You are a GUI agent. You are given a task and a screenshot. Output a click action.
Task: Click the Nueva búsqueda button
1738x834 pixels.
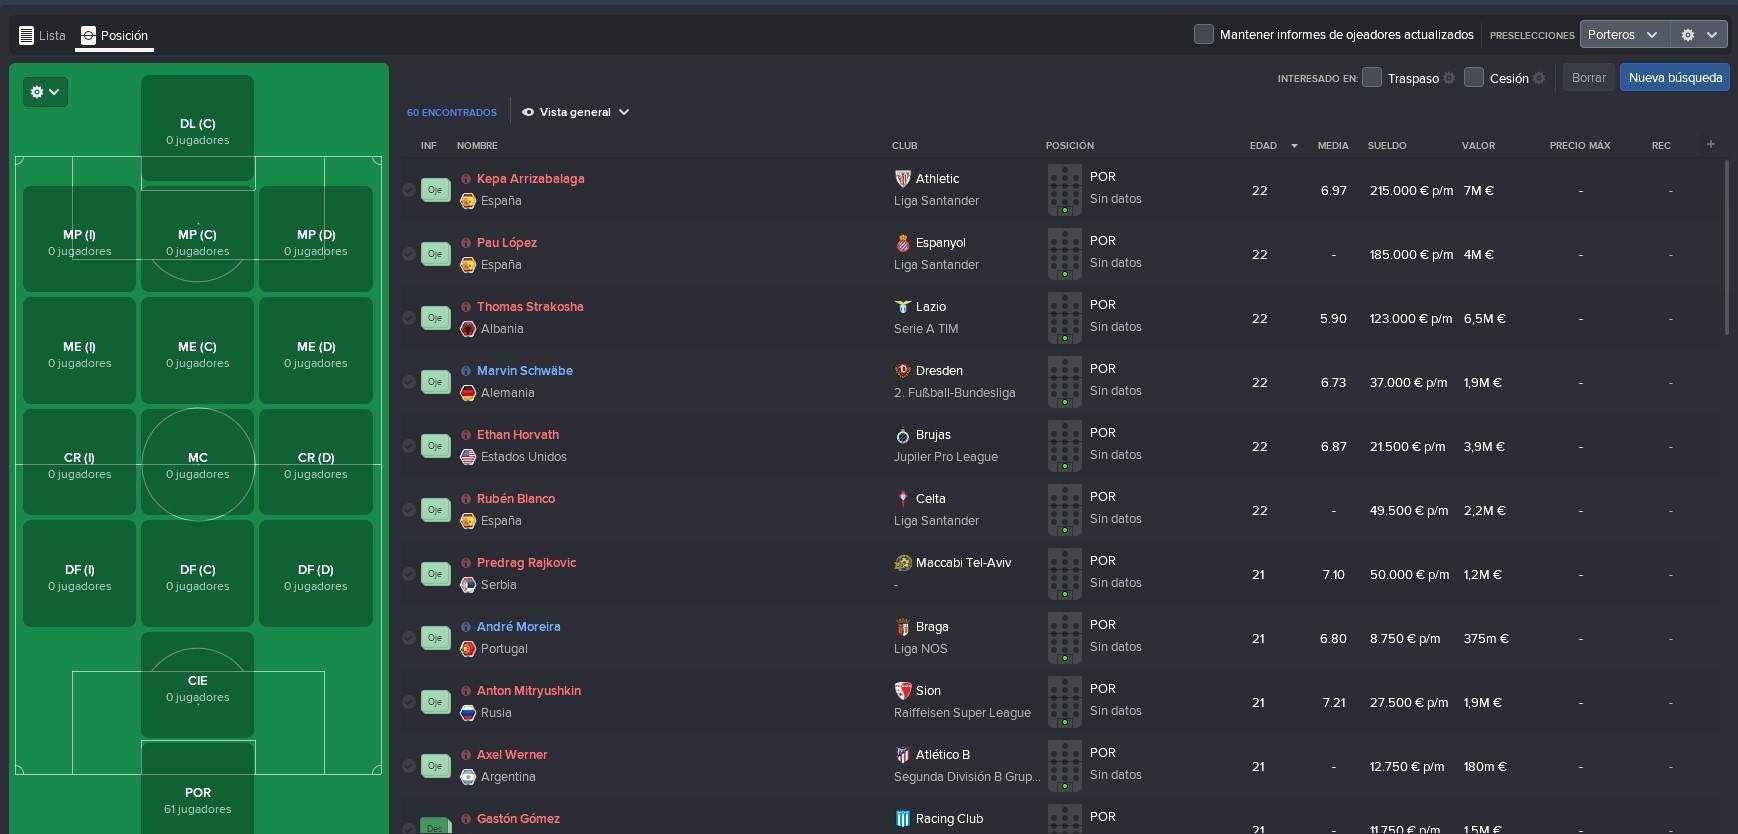1675,78
